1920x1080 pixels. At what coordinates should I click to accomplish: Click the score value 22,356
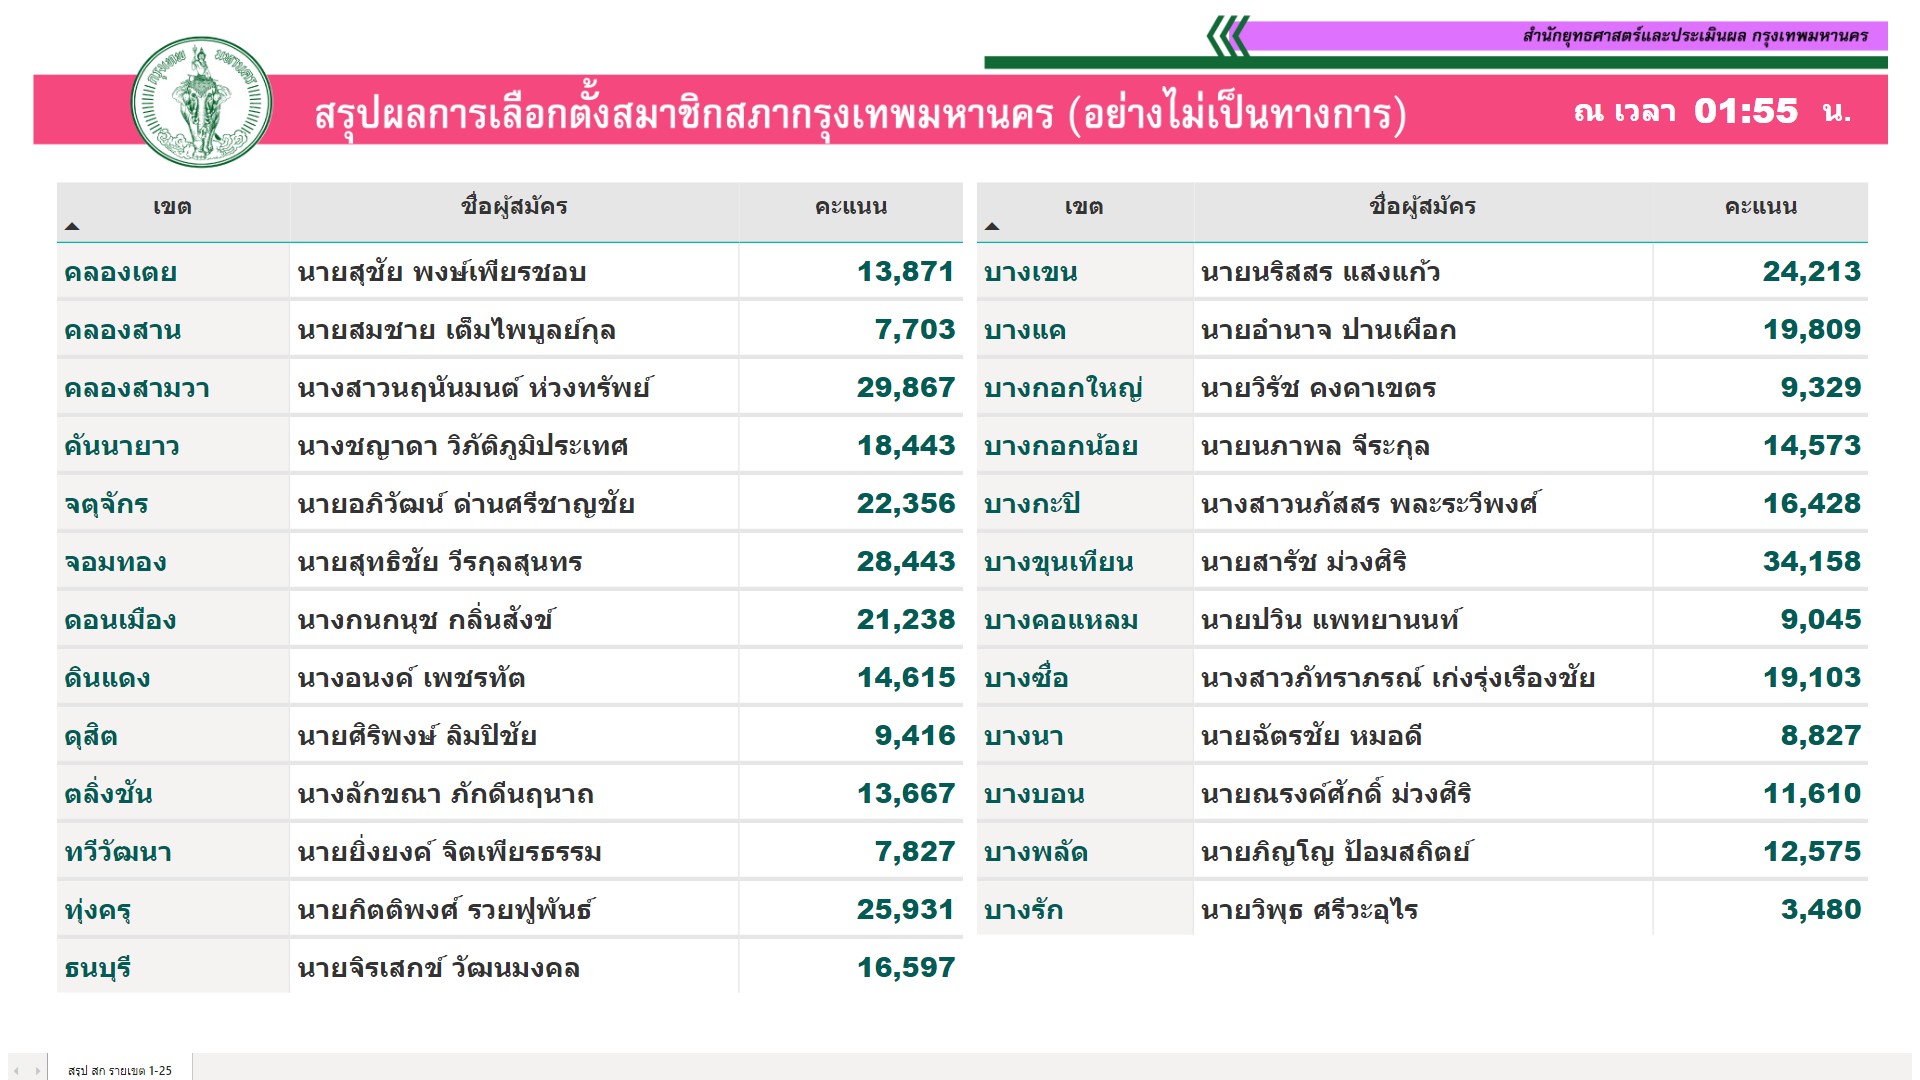coord(906,504)
